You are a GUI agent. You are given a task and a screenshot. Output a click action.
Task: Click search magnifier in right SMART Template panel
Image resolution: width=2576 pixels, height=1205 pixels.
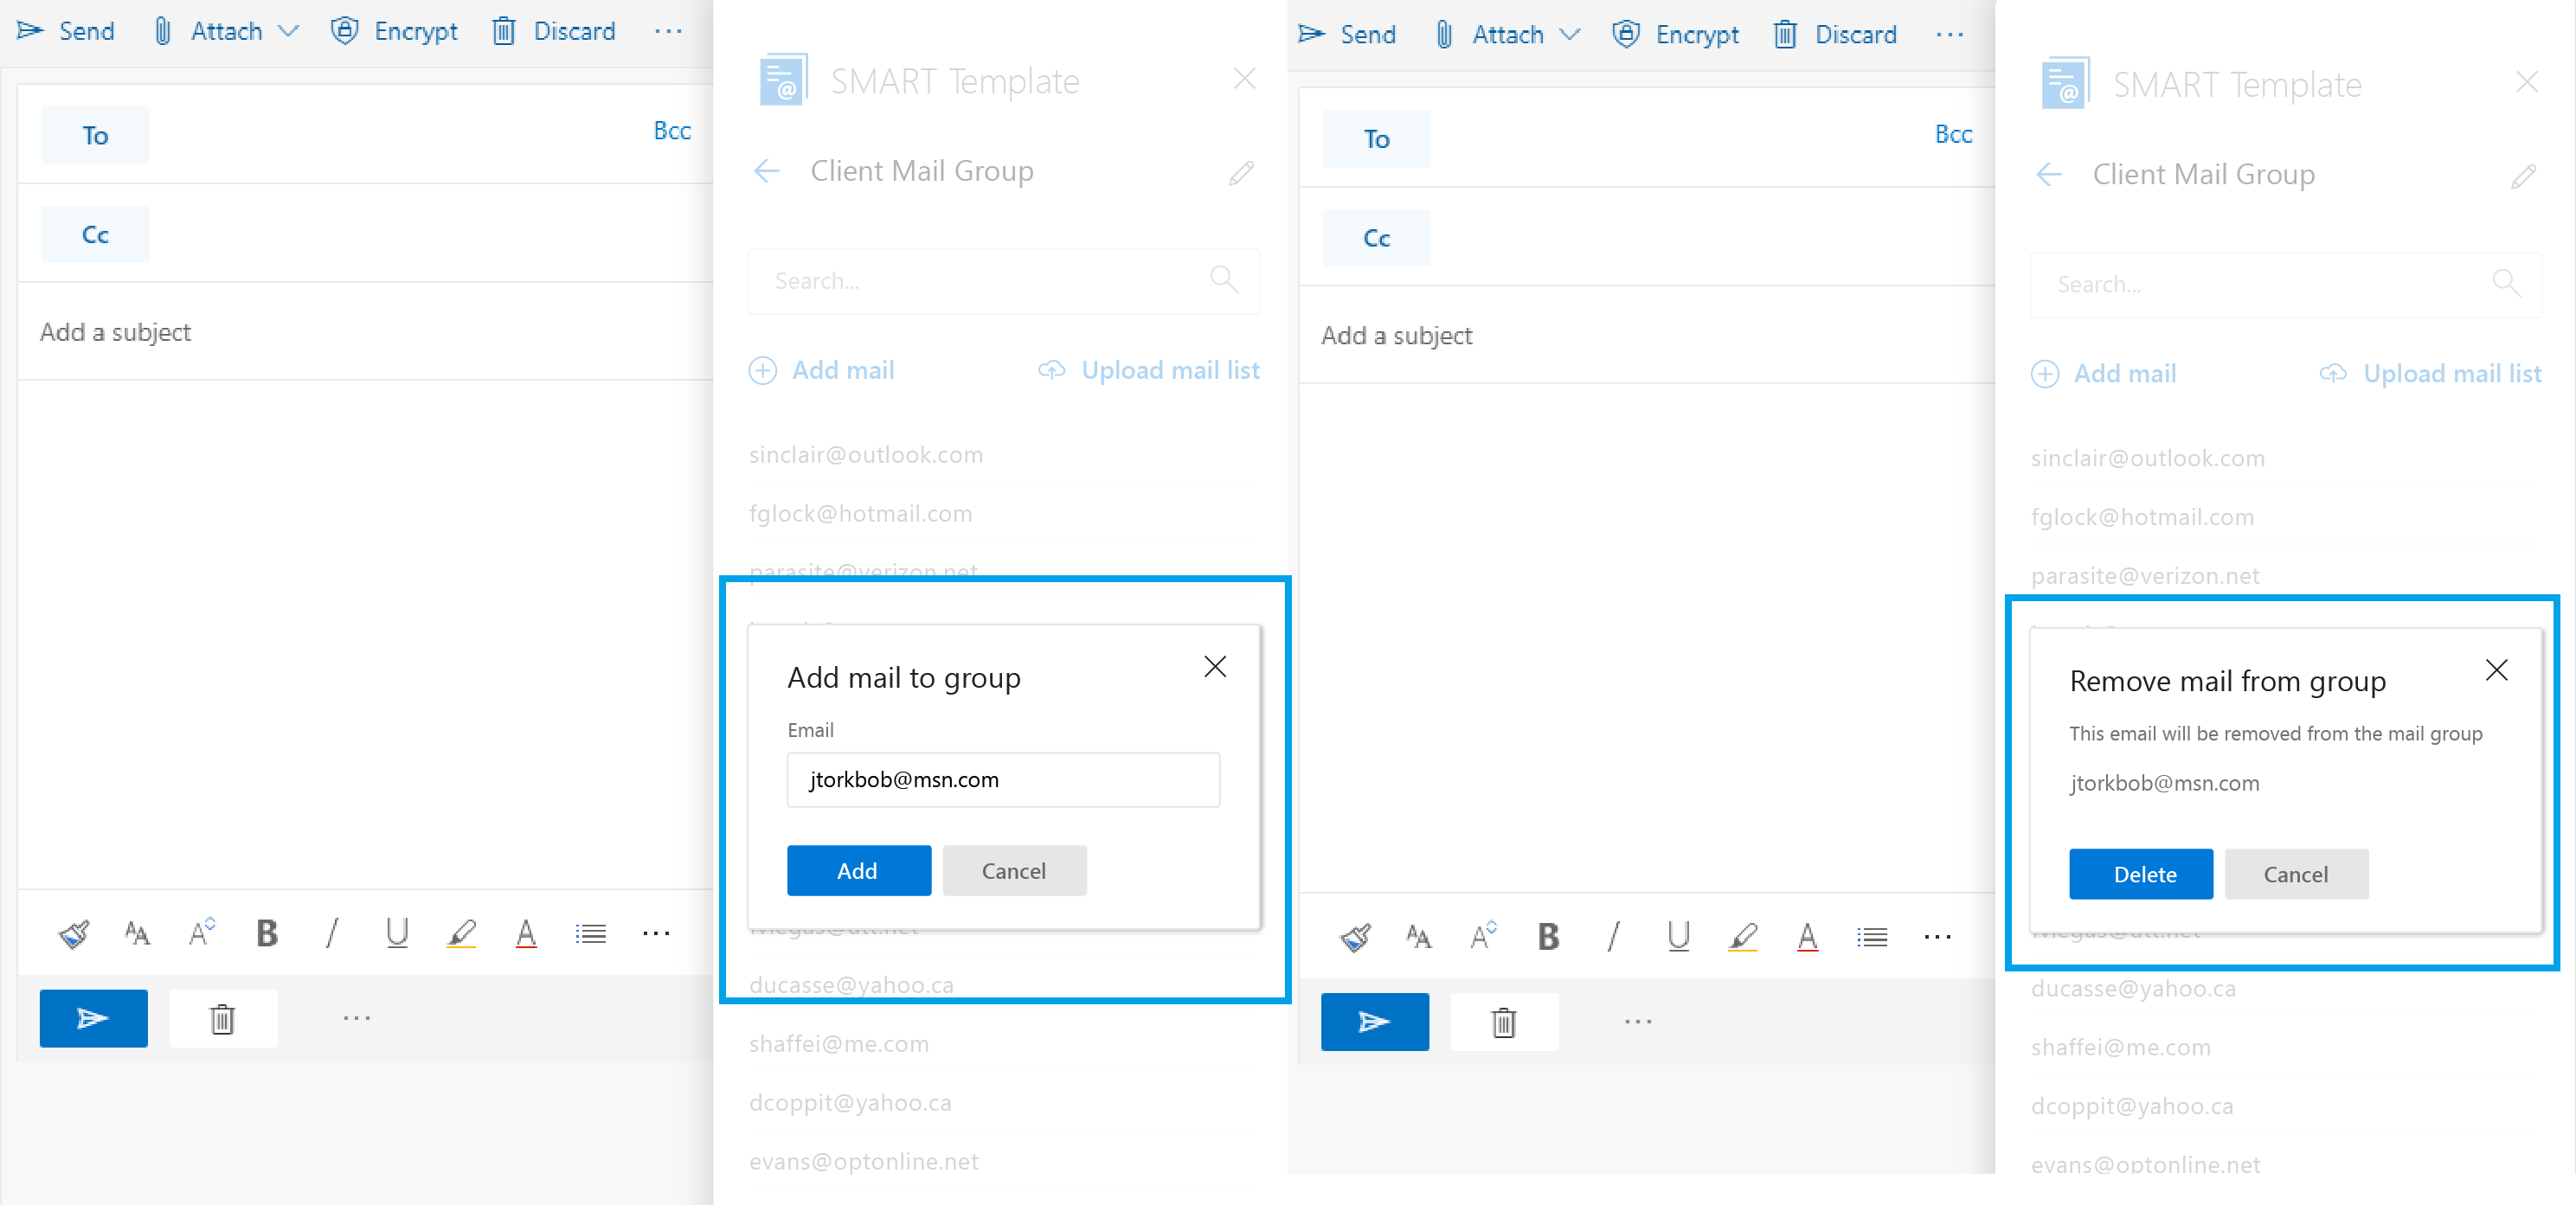(x=2507, y=283)
